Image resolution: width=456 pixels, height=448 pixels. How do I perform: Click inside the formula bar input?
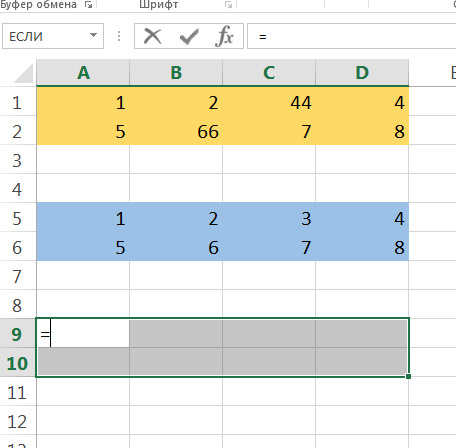352,36
